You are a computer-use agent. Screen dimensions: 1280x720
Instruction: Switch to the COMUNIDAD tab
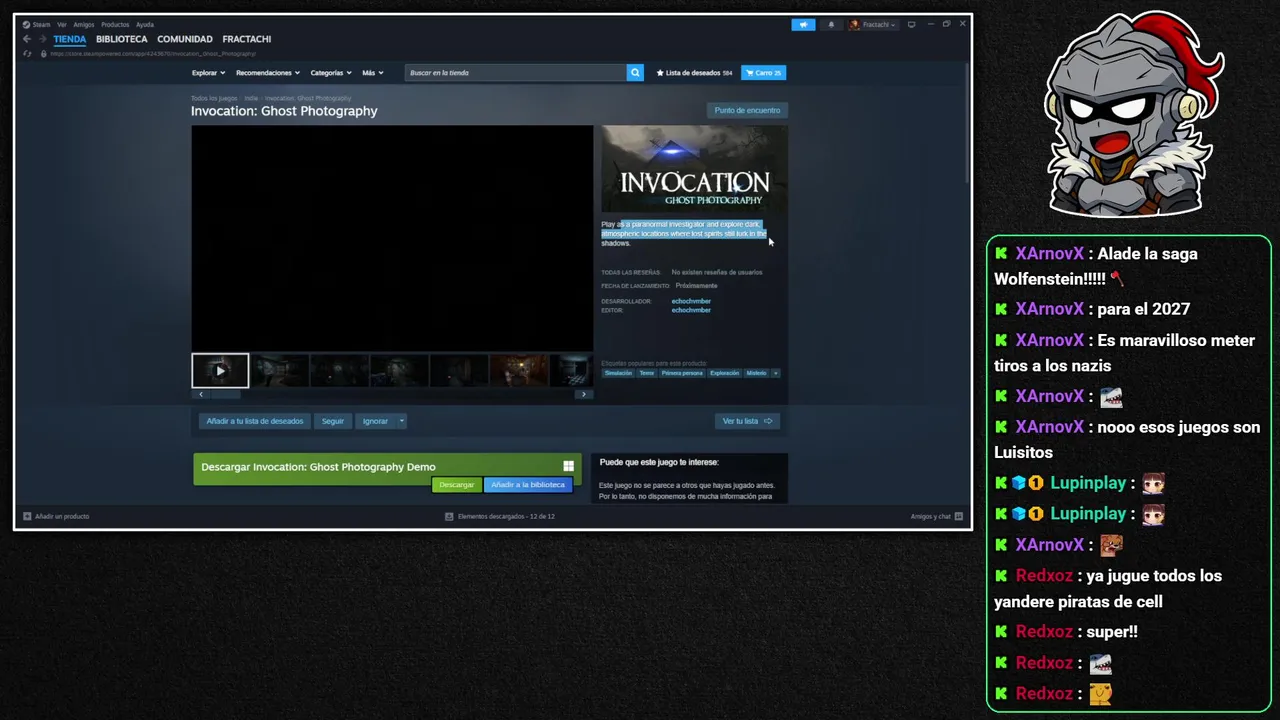[185, 39]
